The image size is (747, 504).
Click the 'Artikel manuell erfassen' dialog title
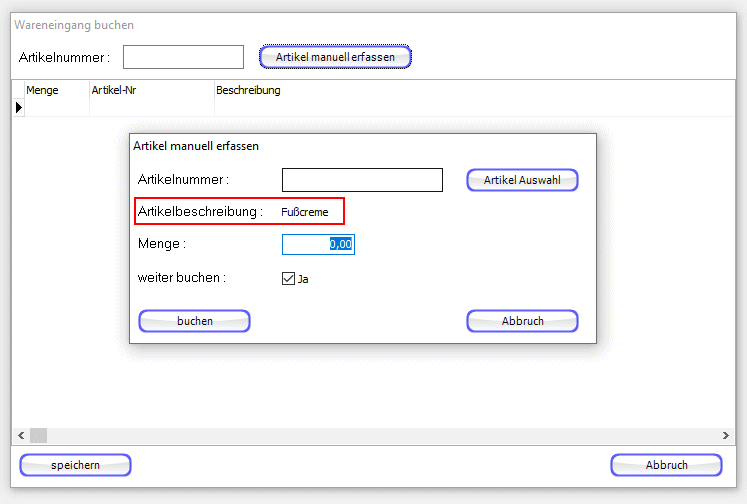196,146
